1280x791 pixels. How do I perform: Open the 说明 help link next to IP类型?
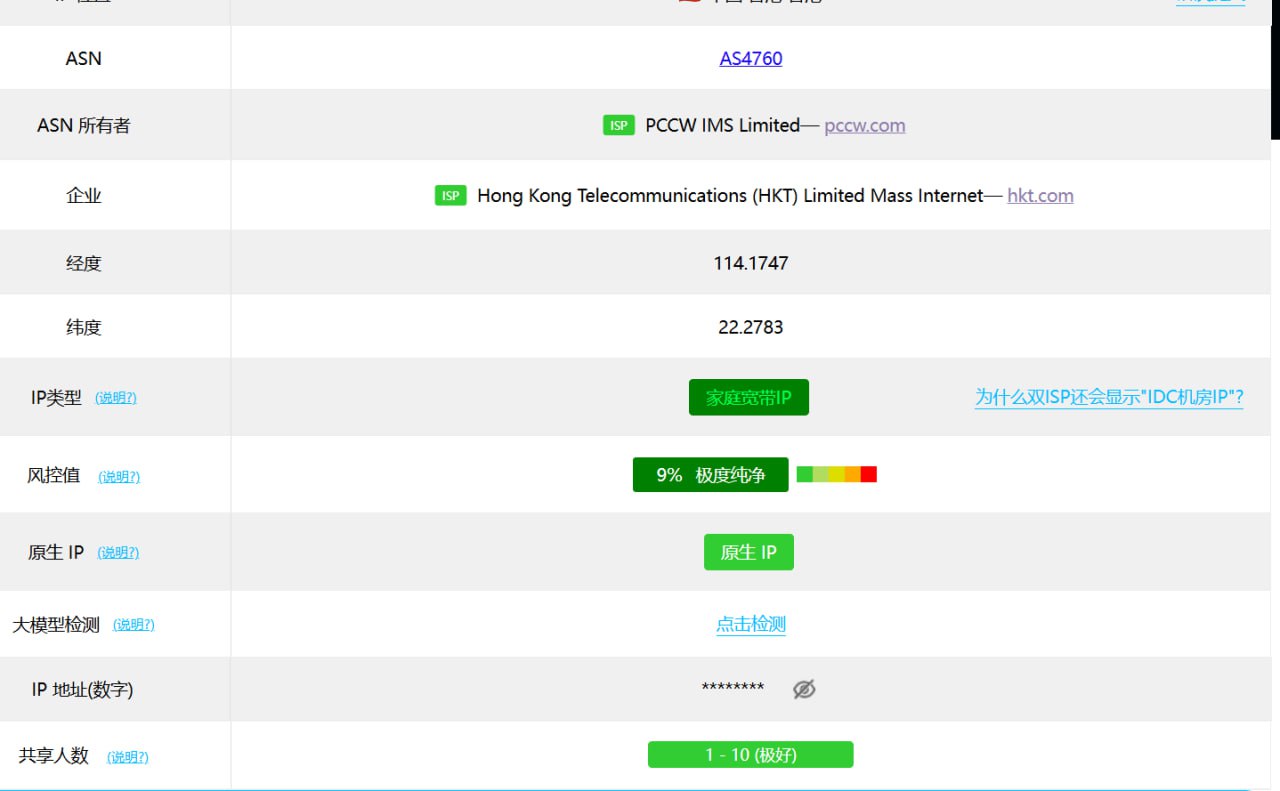tap(116, 397)
